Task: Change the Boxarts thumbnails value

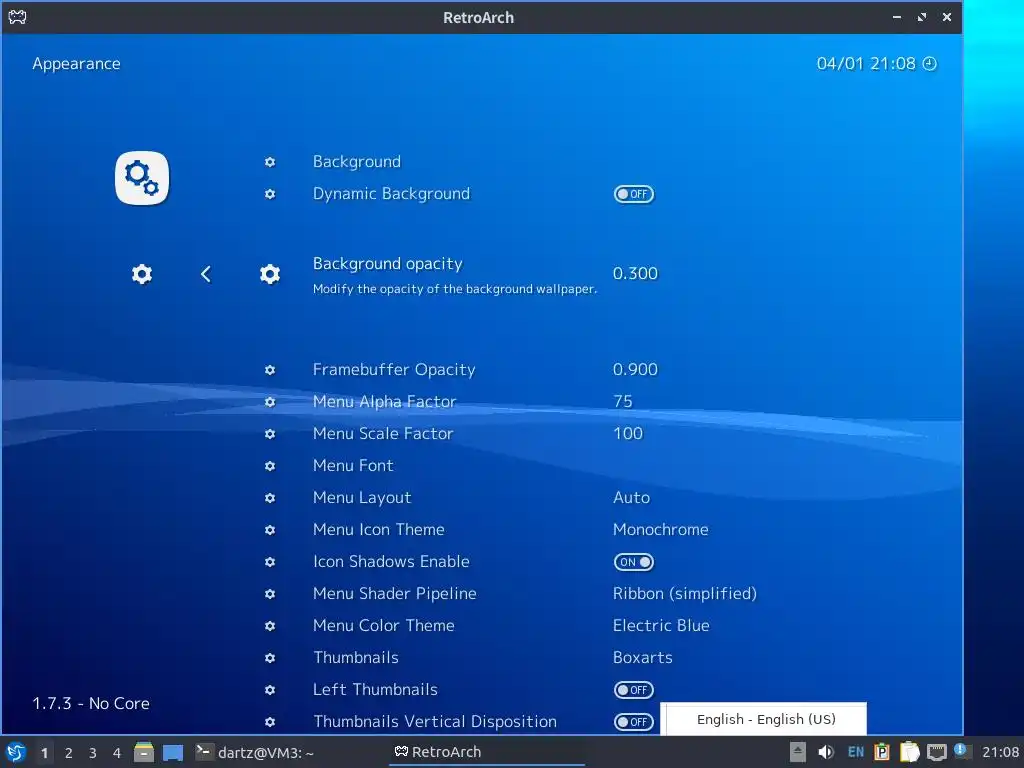Action: [x=643, y=658]
